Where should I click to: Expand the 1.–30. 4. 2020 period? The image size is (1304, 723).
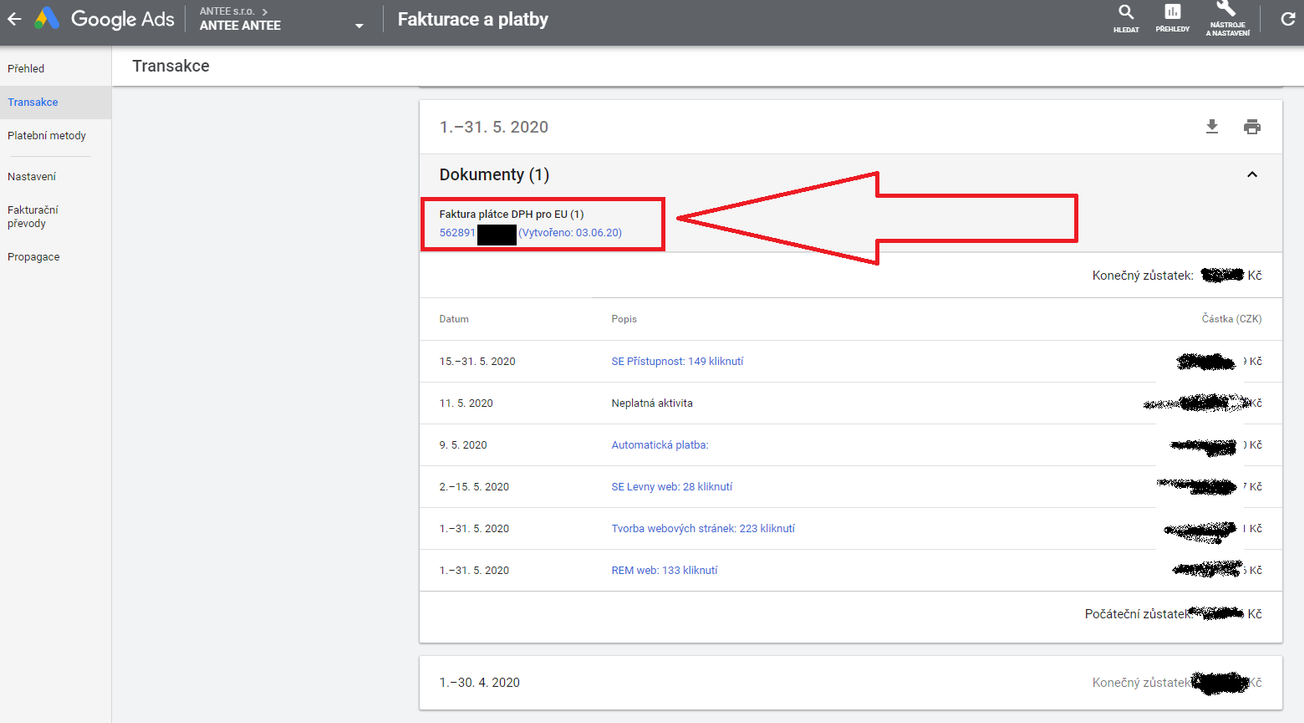[480, 682]
